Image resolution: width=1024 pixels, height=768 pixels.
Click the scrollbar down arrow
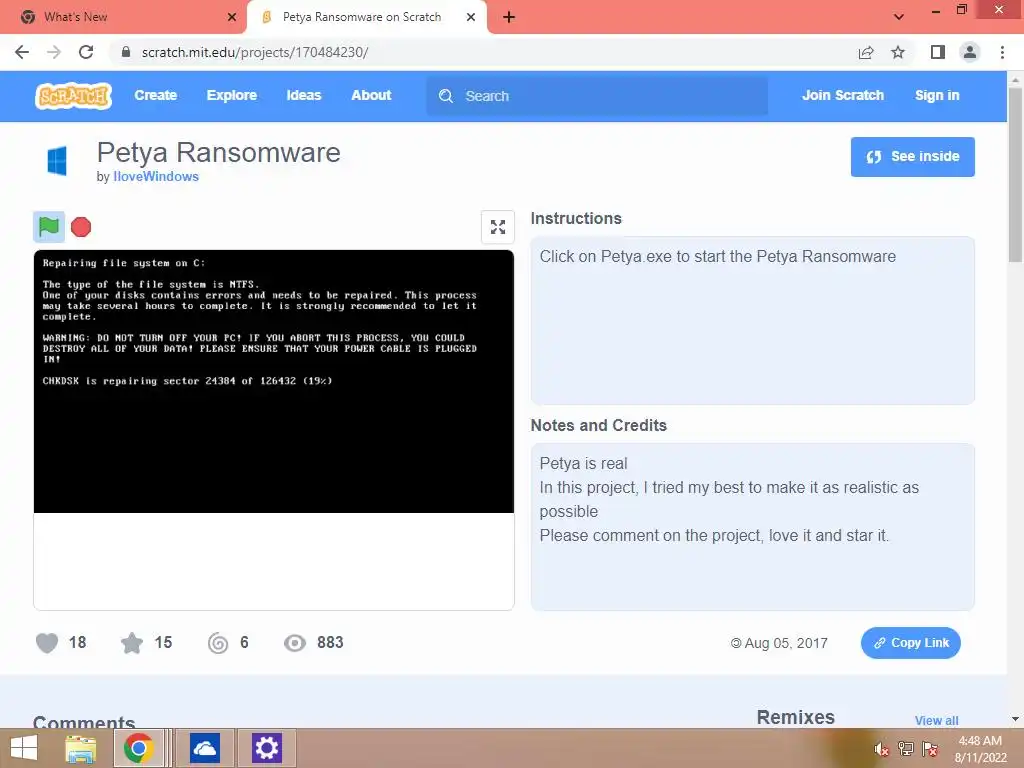pos(1015,719)
